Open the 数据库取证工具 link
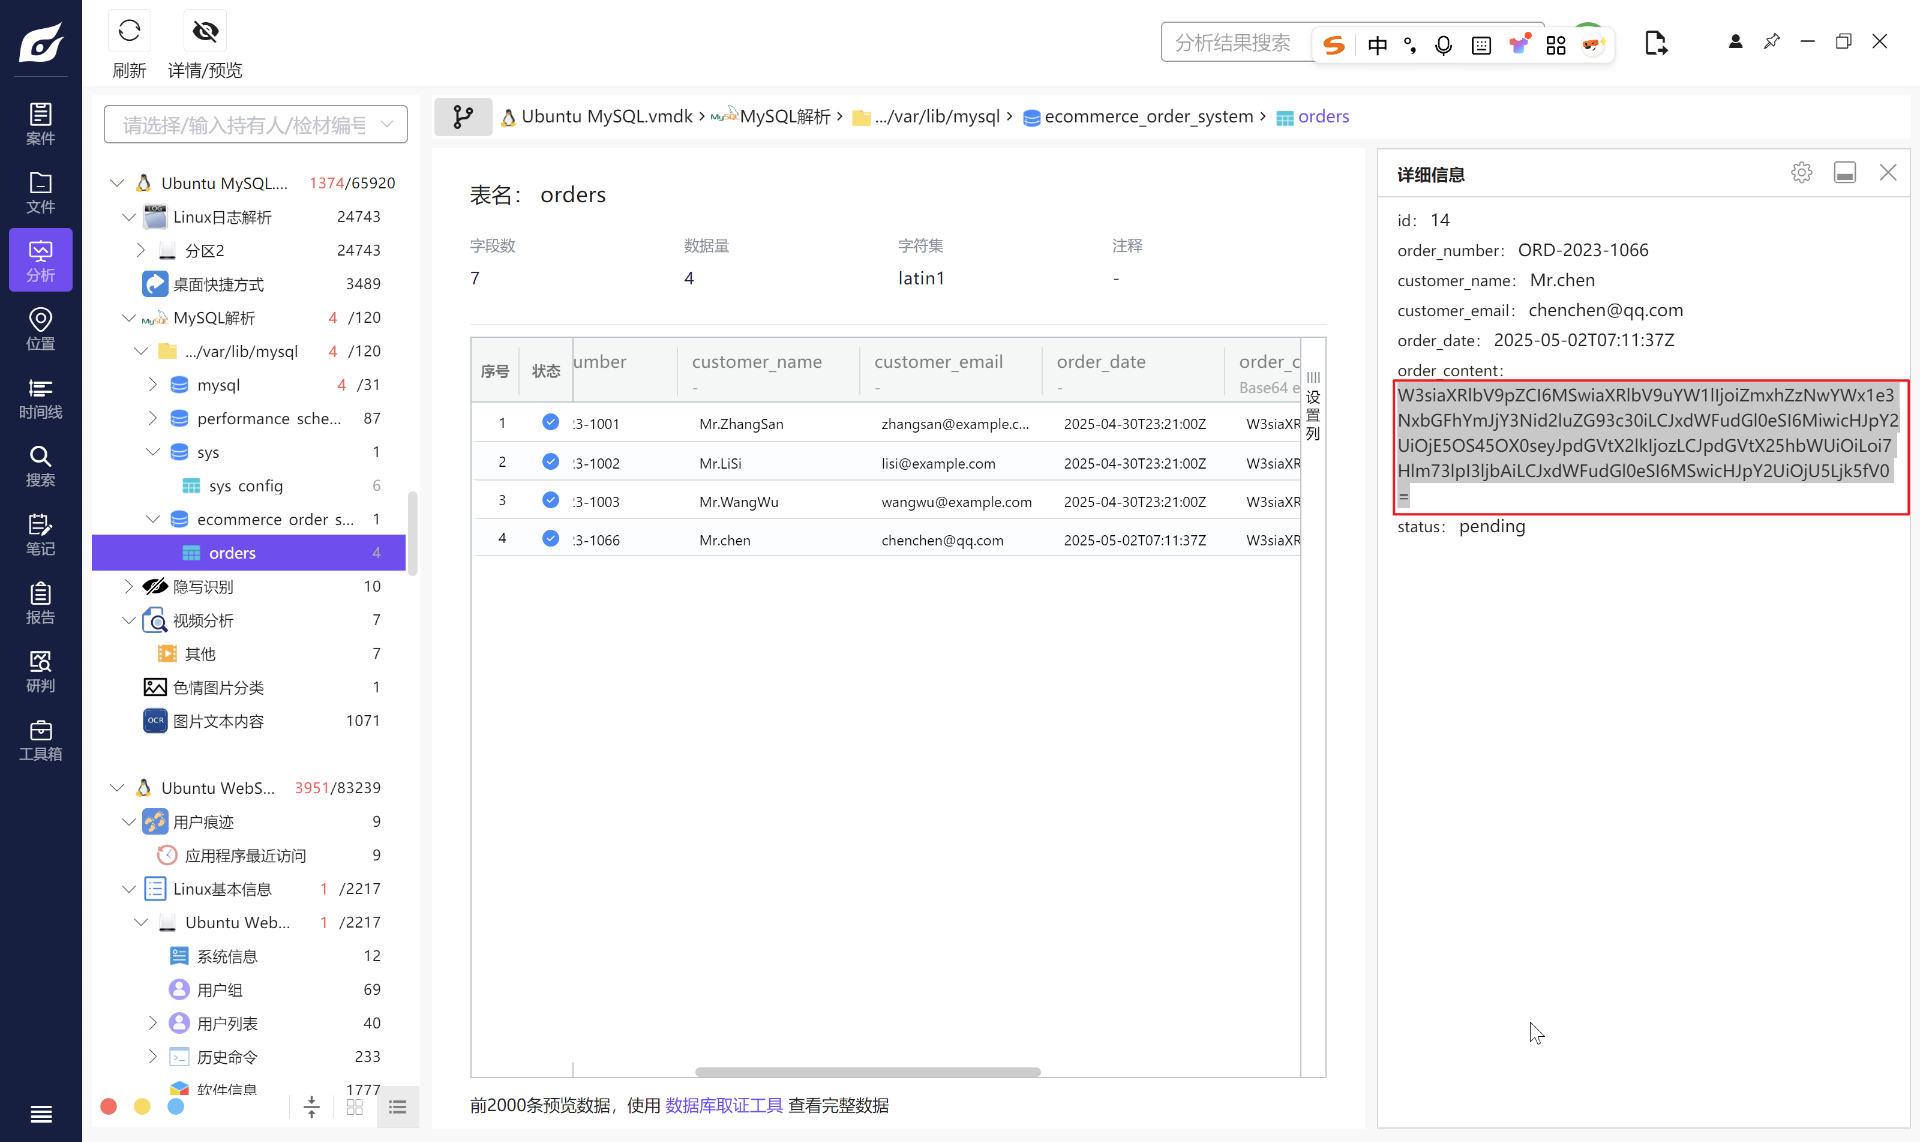This screenshot has width=1920, height=1142. (x=724, y=1105)
